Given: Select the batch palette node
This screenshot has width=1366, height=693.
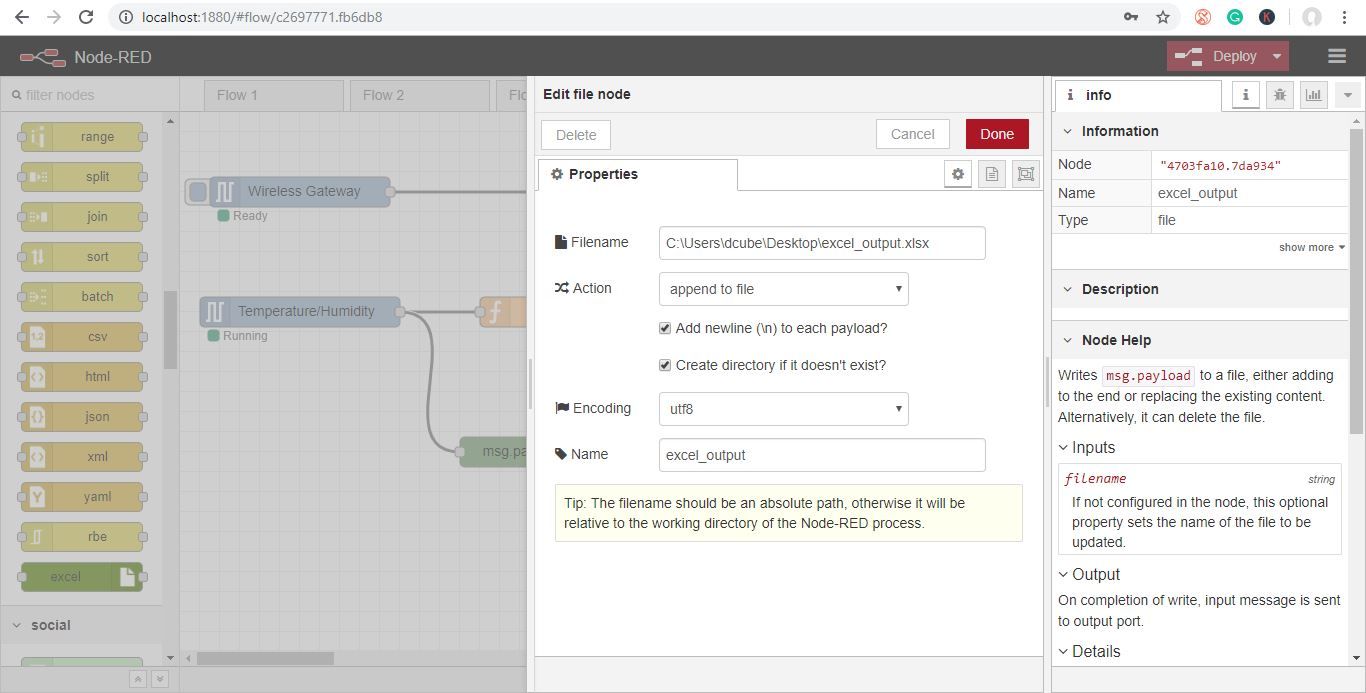Looking at the screenshot, I should (x=82, y=297).
